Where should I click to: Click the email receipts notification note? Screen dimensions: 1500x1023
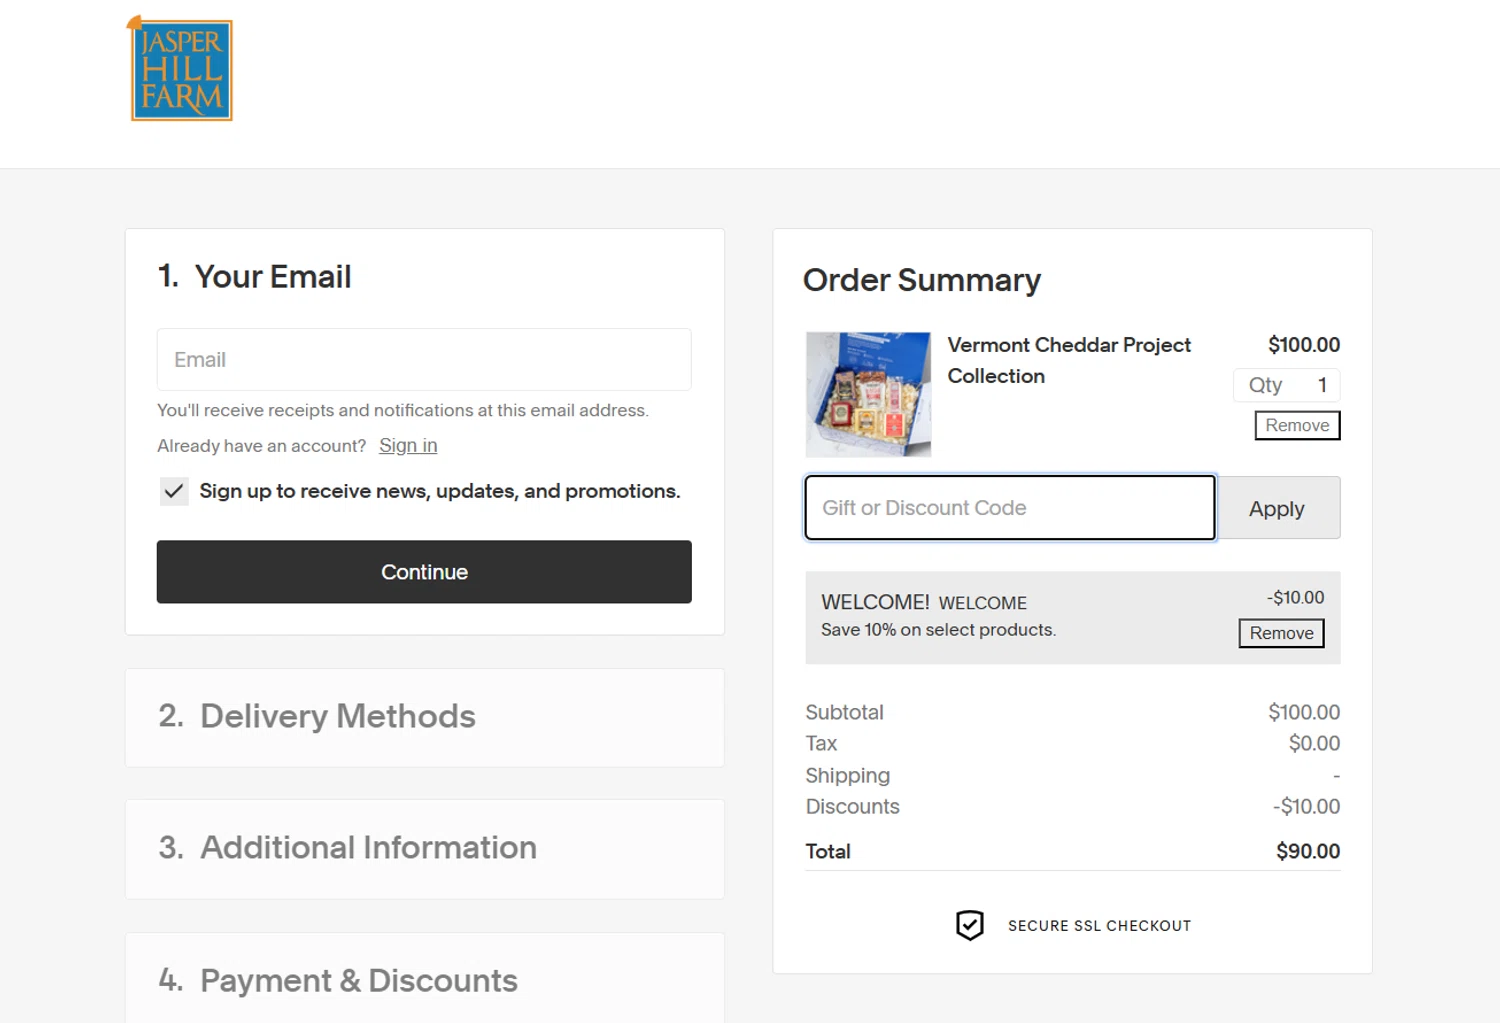(x=403, y=410)
